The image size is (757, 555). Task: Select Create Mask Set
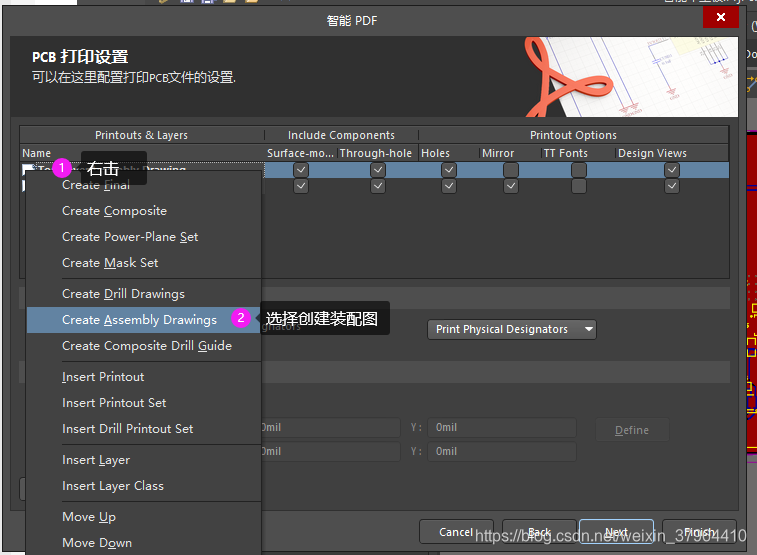pos(144,263)
